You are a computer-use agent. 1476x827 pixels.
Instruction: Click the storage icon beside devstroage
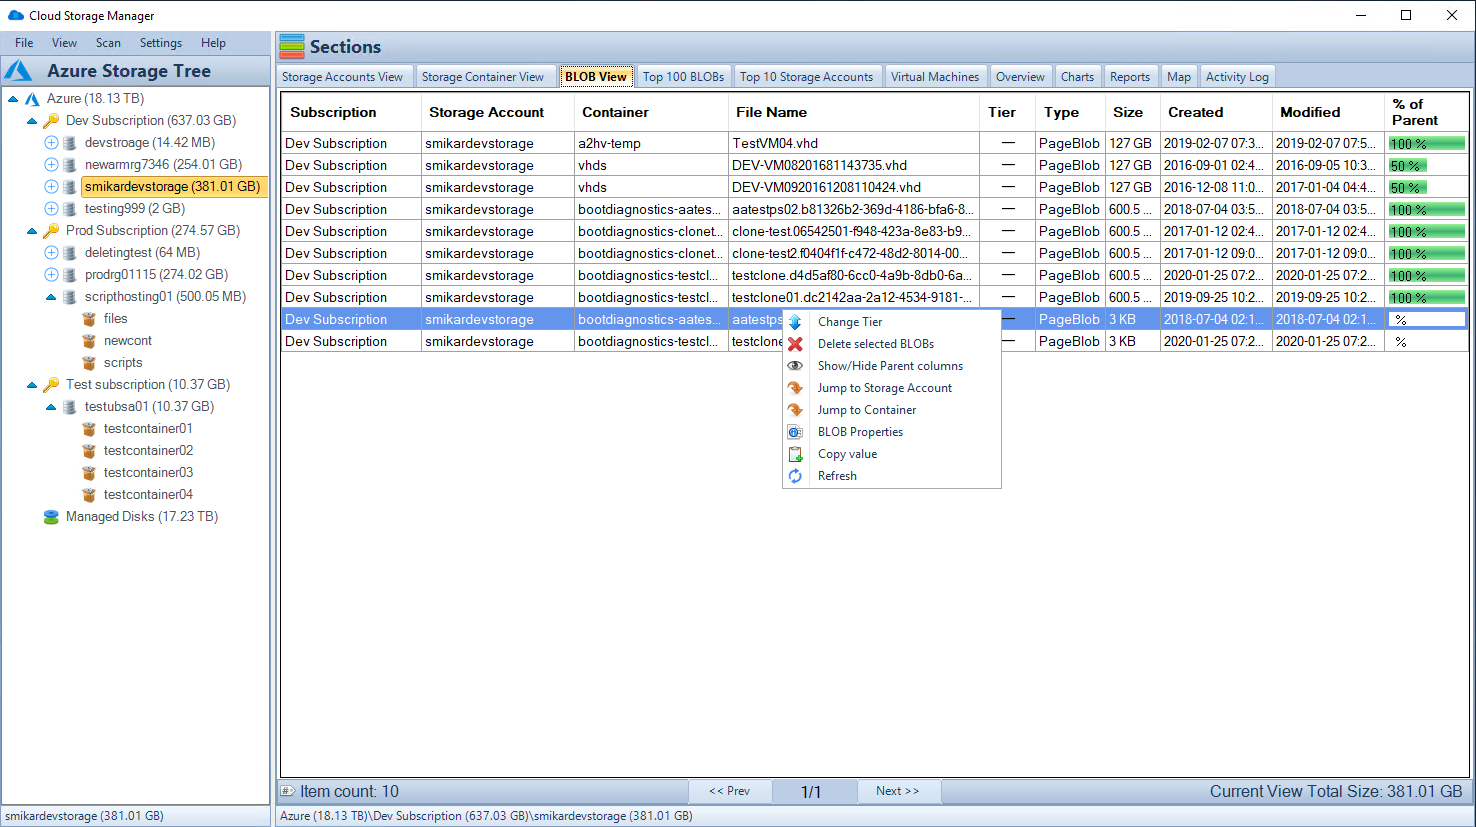[x=70, y=143]
